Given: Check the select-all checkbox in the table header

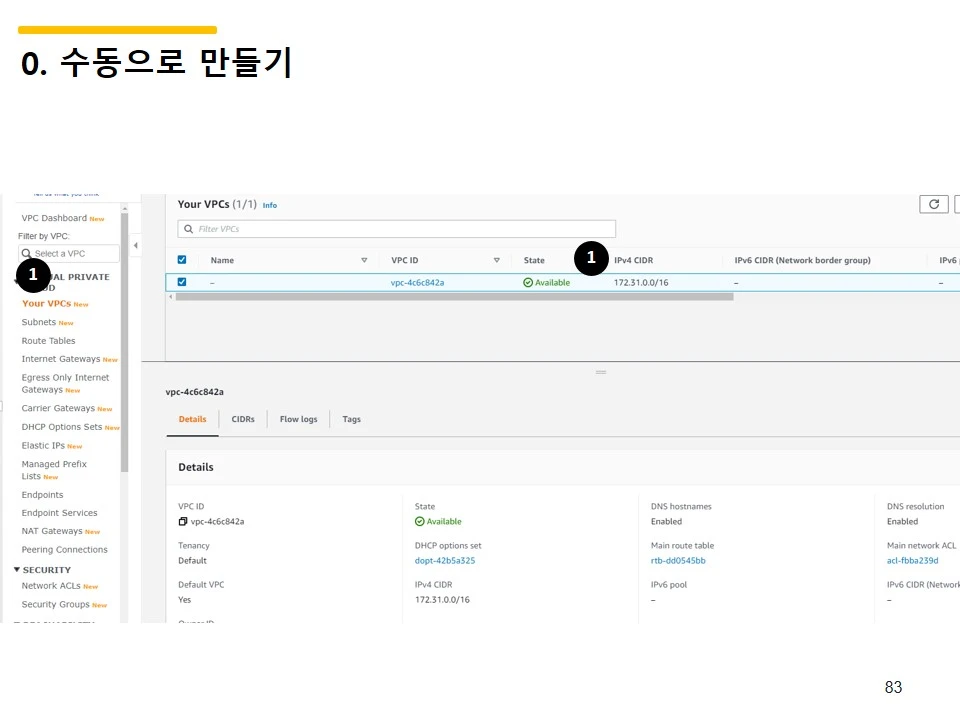Looking at the screenshot, I should tap(181, 260).
